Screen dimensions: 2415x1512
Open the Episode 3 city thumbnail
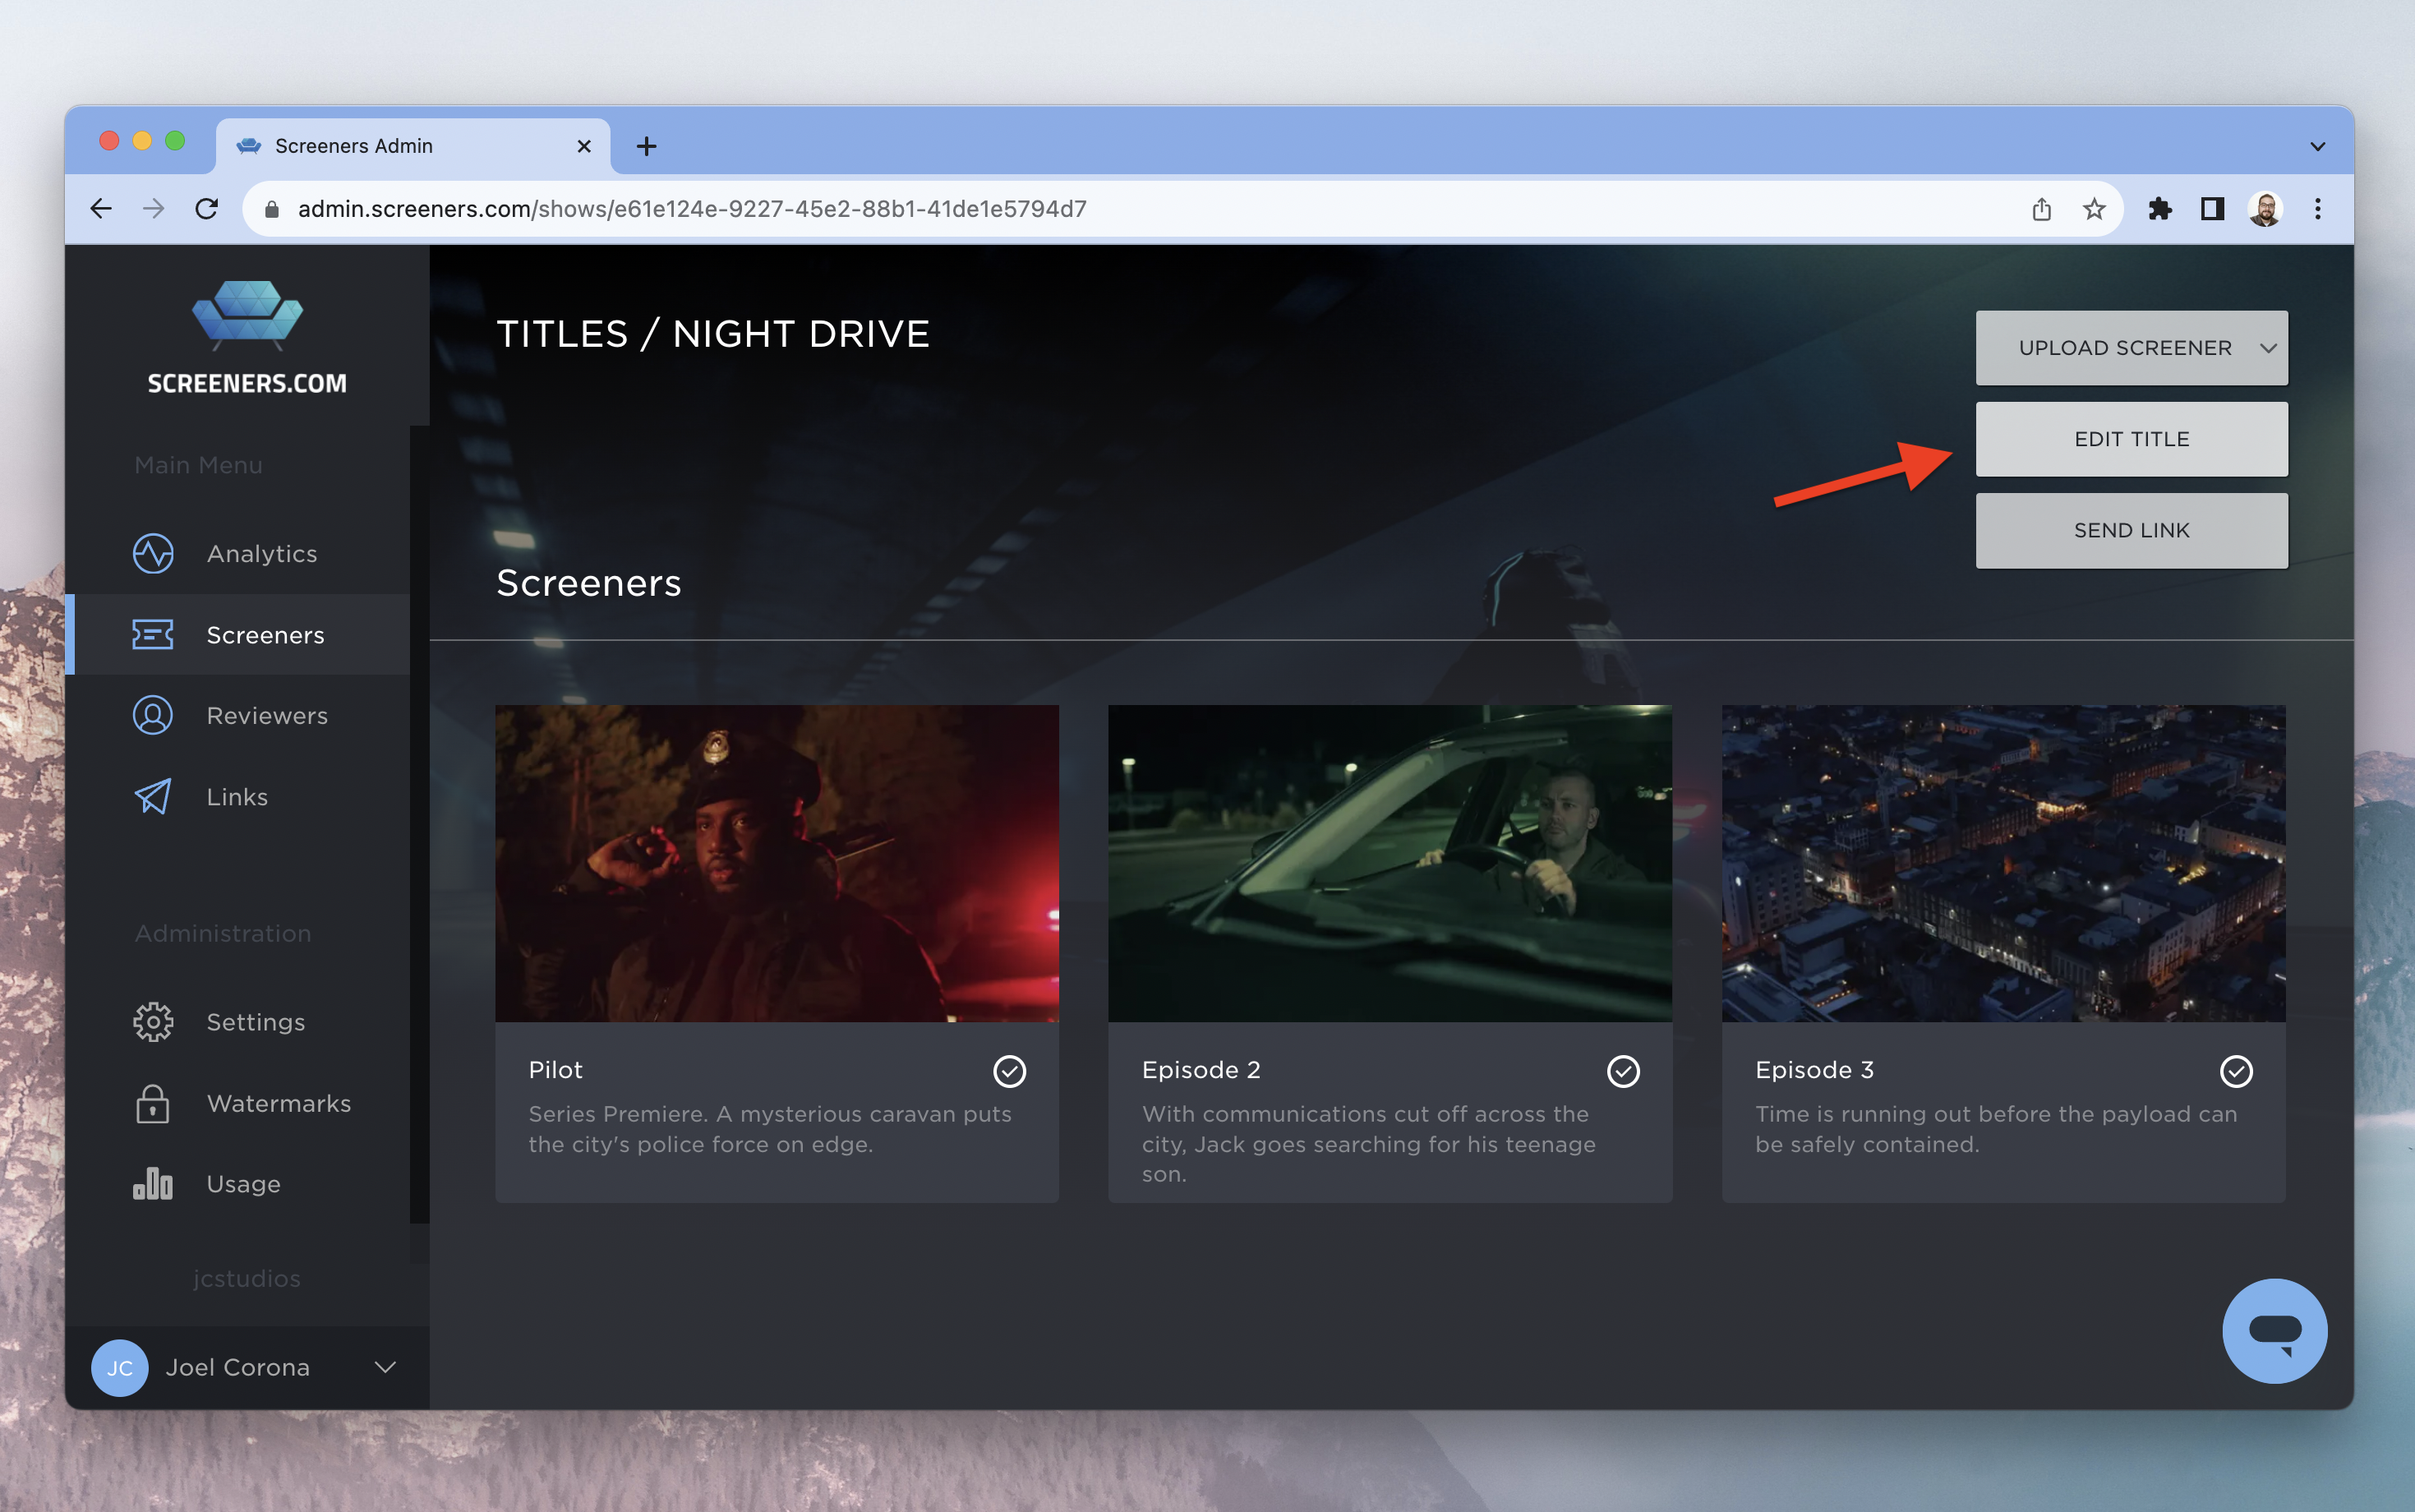2003,863
